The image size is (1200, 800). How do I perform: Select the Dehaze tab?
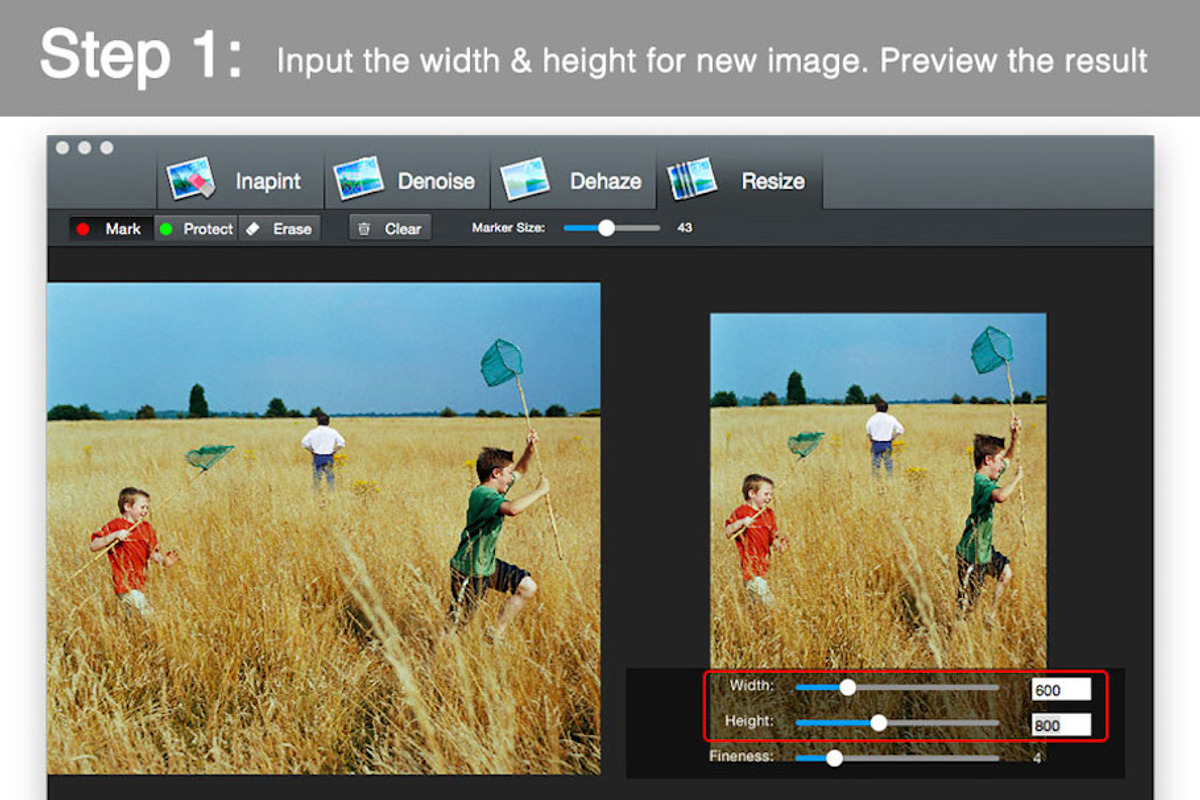(x=573, y=181)
